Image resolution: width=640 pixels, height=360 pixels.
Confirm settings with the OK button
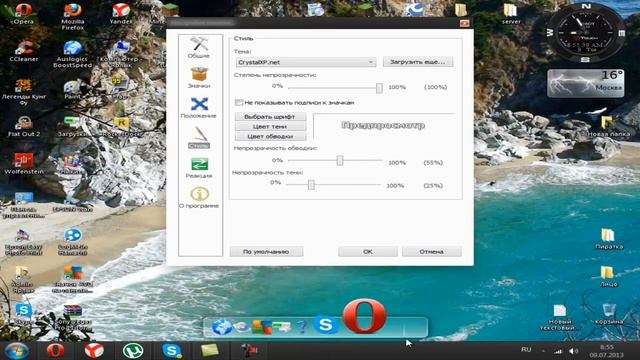[x=368, y=251]
